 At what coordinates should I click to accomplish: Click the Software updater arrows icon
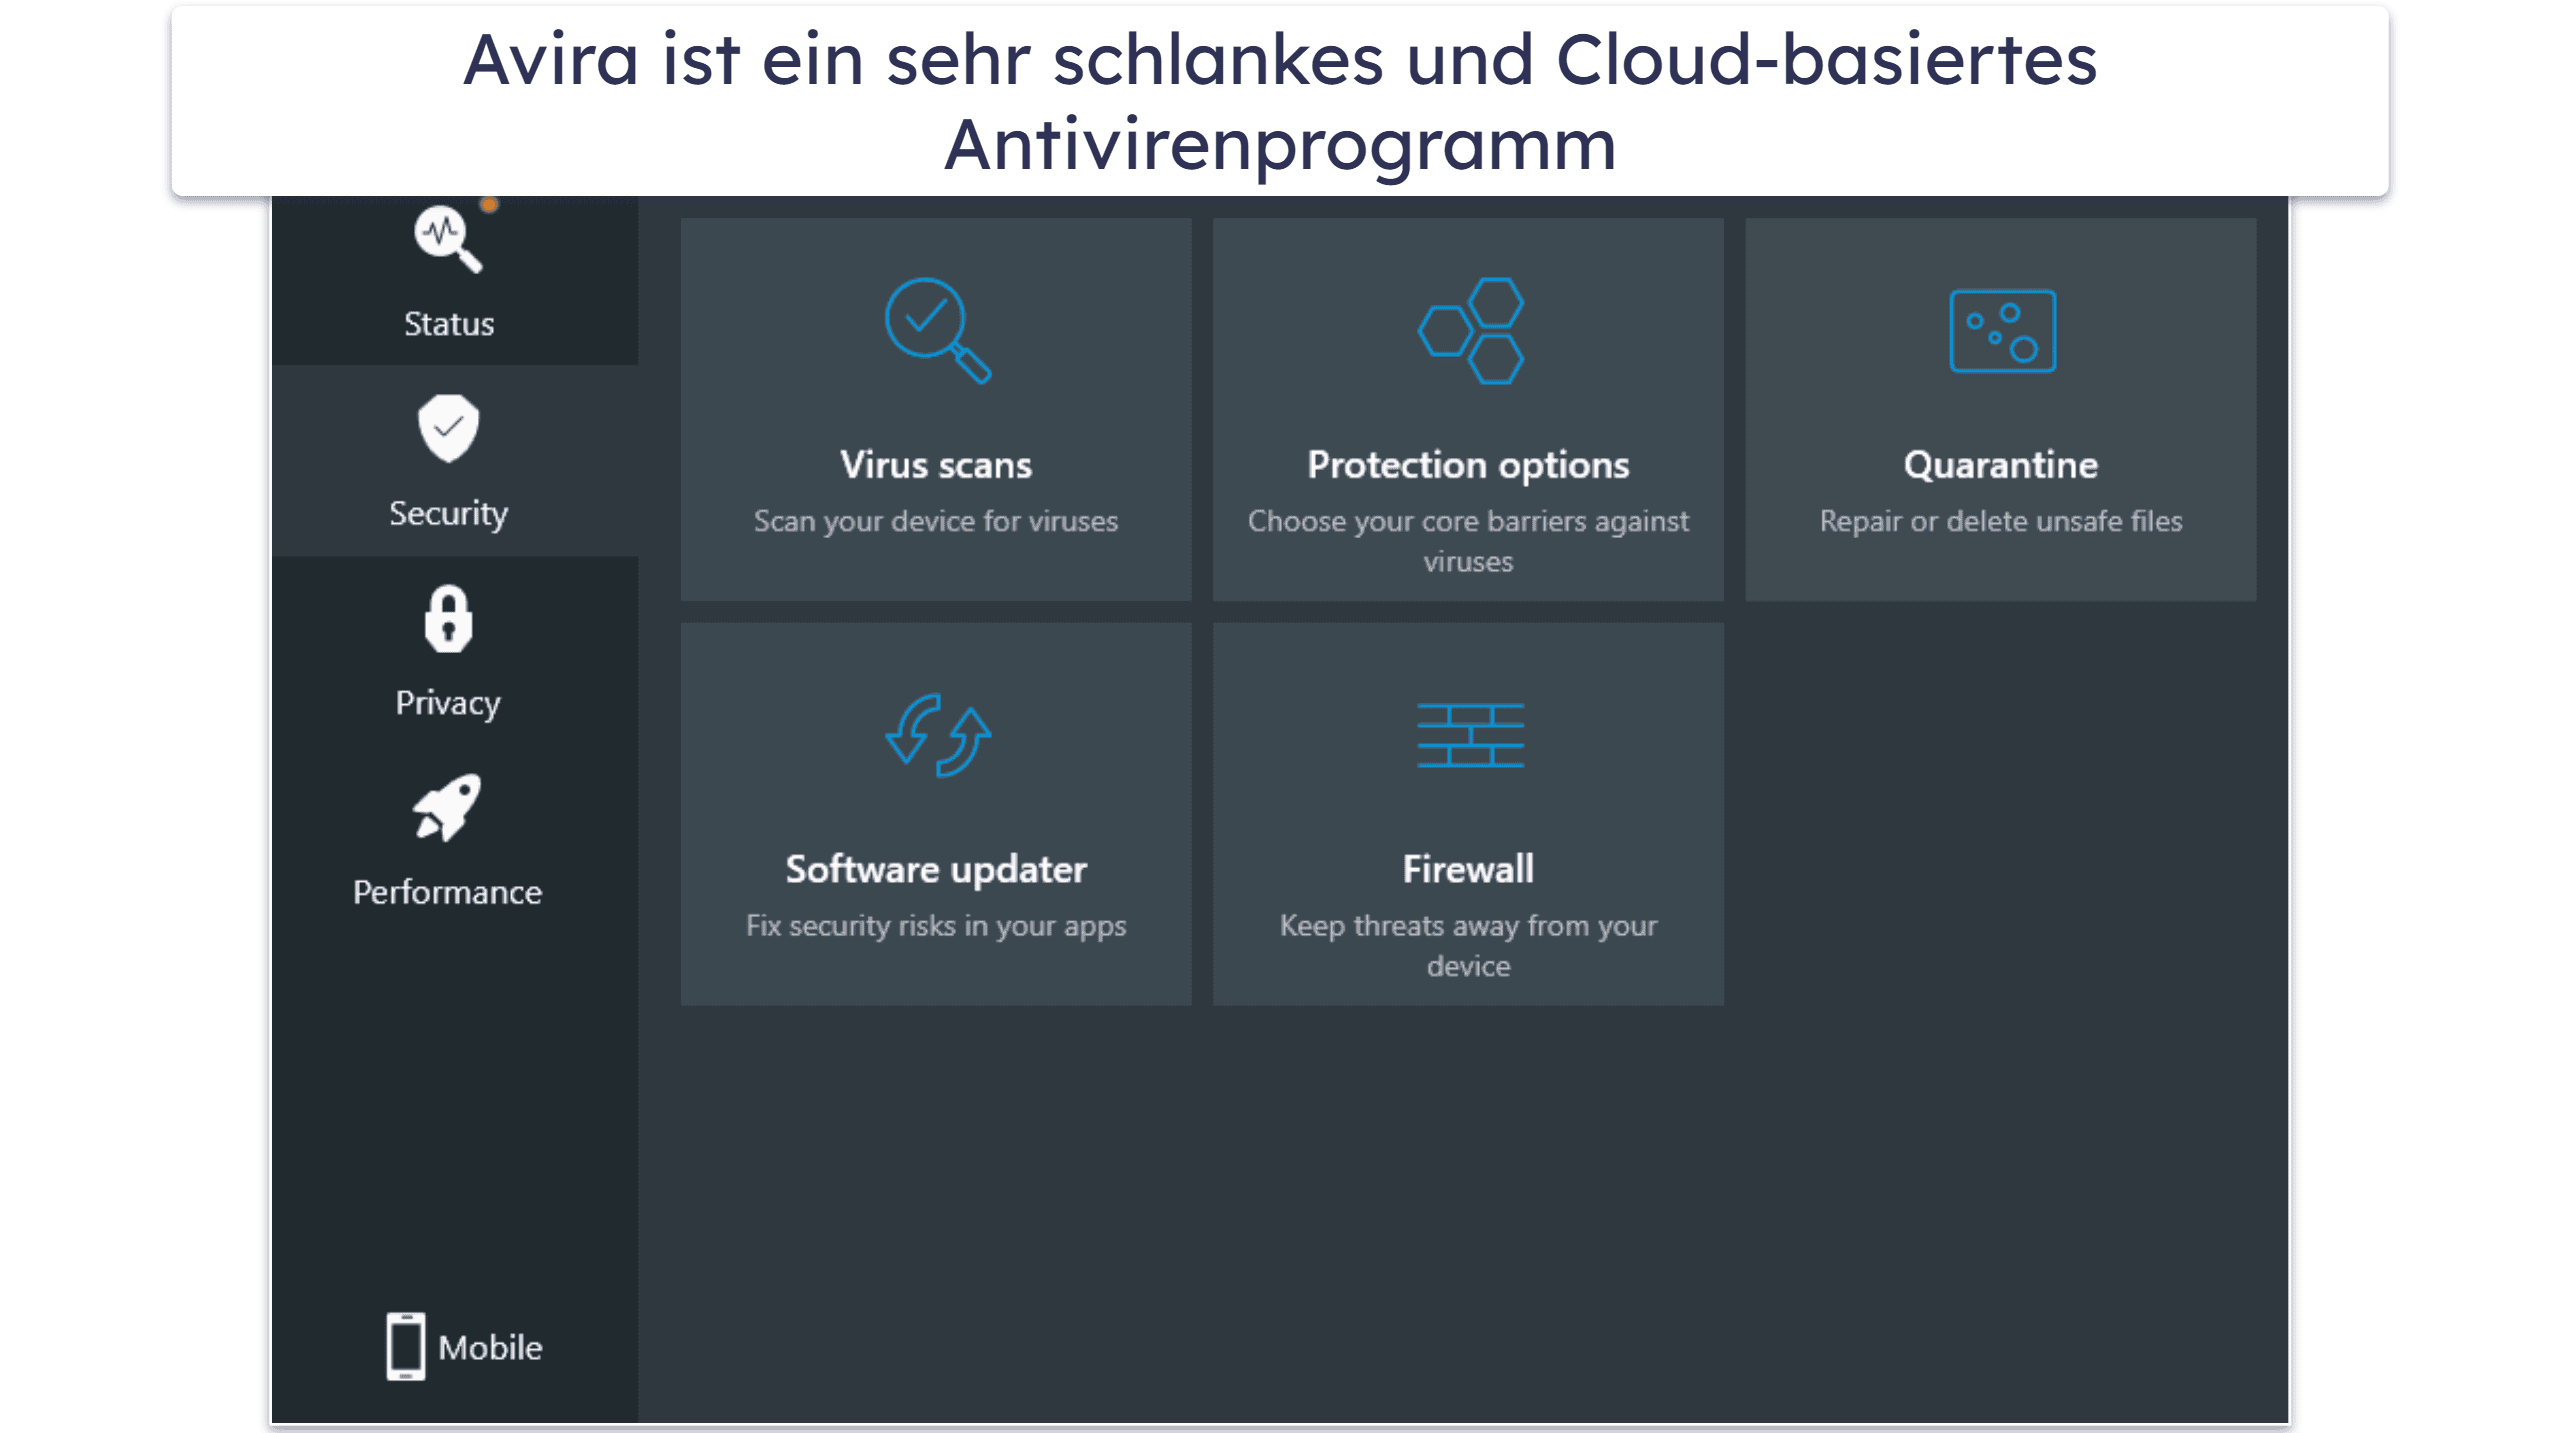click(x=937, y=736)
